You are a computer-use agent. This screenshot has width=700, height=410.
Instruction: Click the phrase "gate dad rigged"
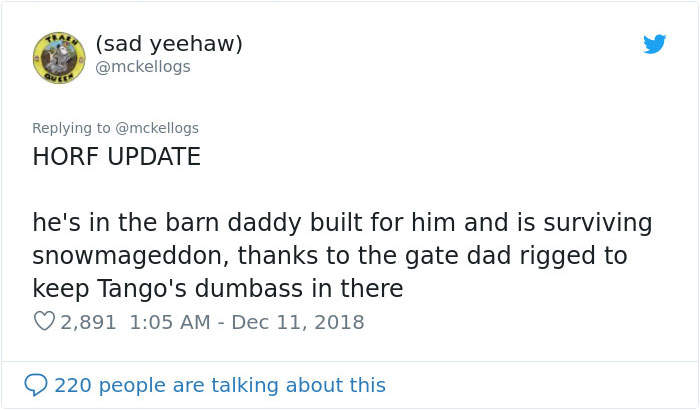[x=502, y=256]
